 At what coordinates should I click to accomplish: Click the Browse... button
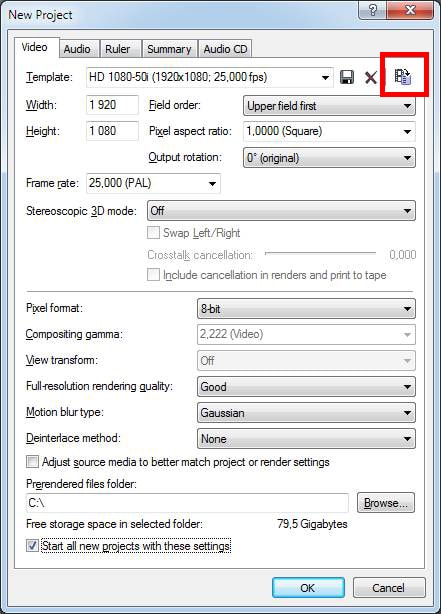(x=386, y=503)
